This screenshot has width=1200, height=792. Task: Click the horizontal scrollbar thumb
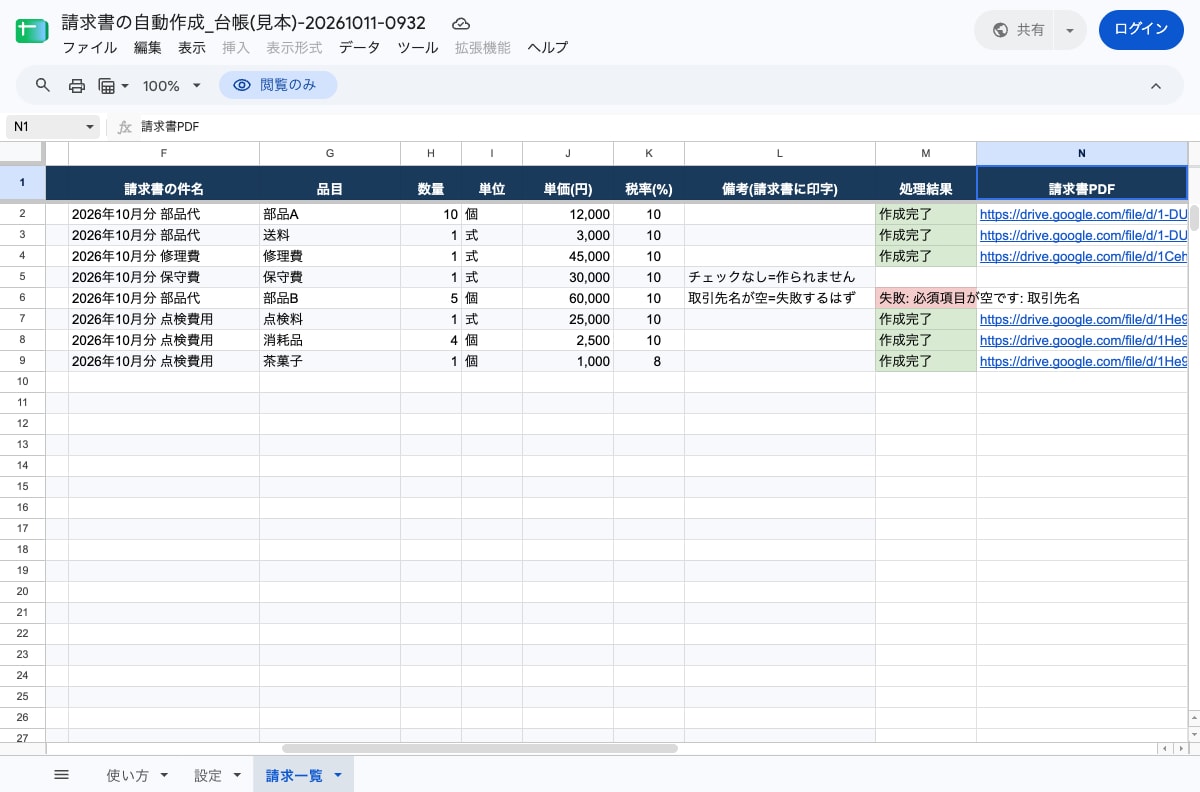480,748
